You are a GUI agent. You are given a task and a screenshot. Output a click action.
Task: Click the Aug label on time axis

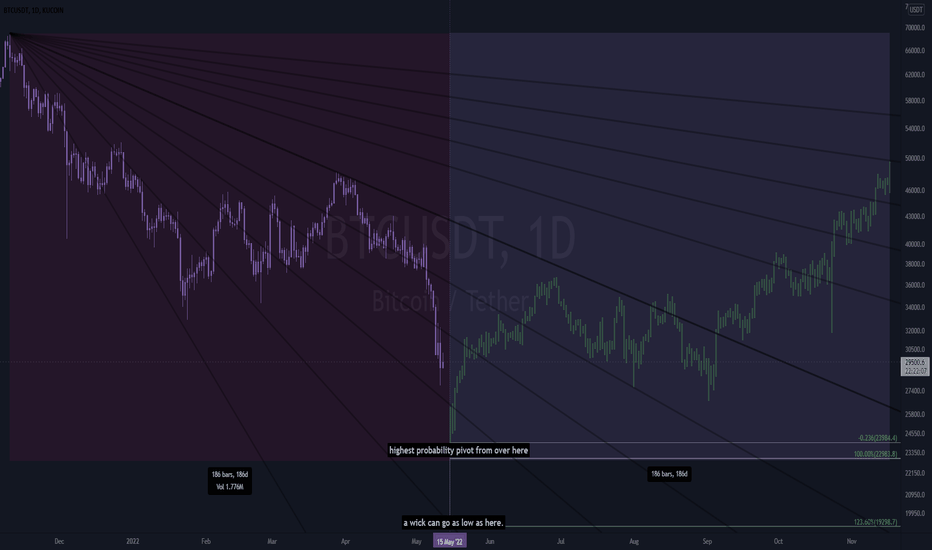tap(634, 542)
